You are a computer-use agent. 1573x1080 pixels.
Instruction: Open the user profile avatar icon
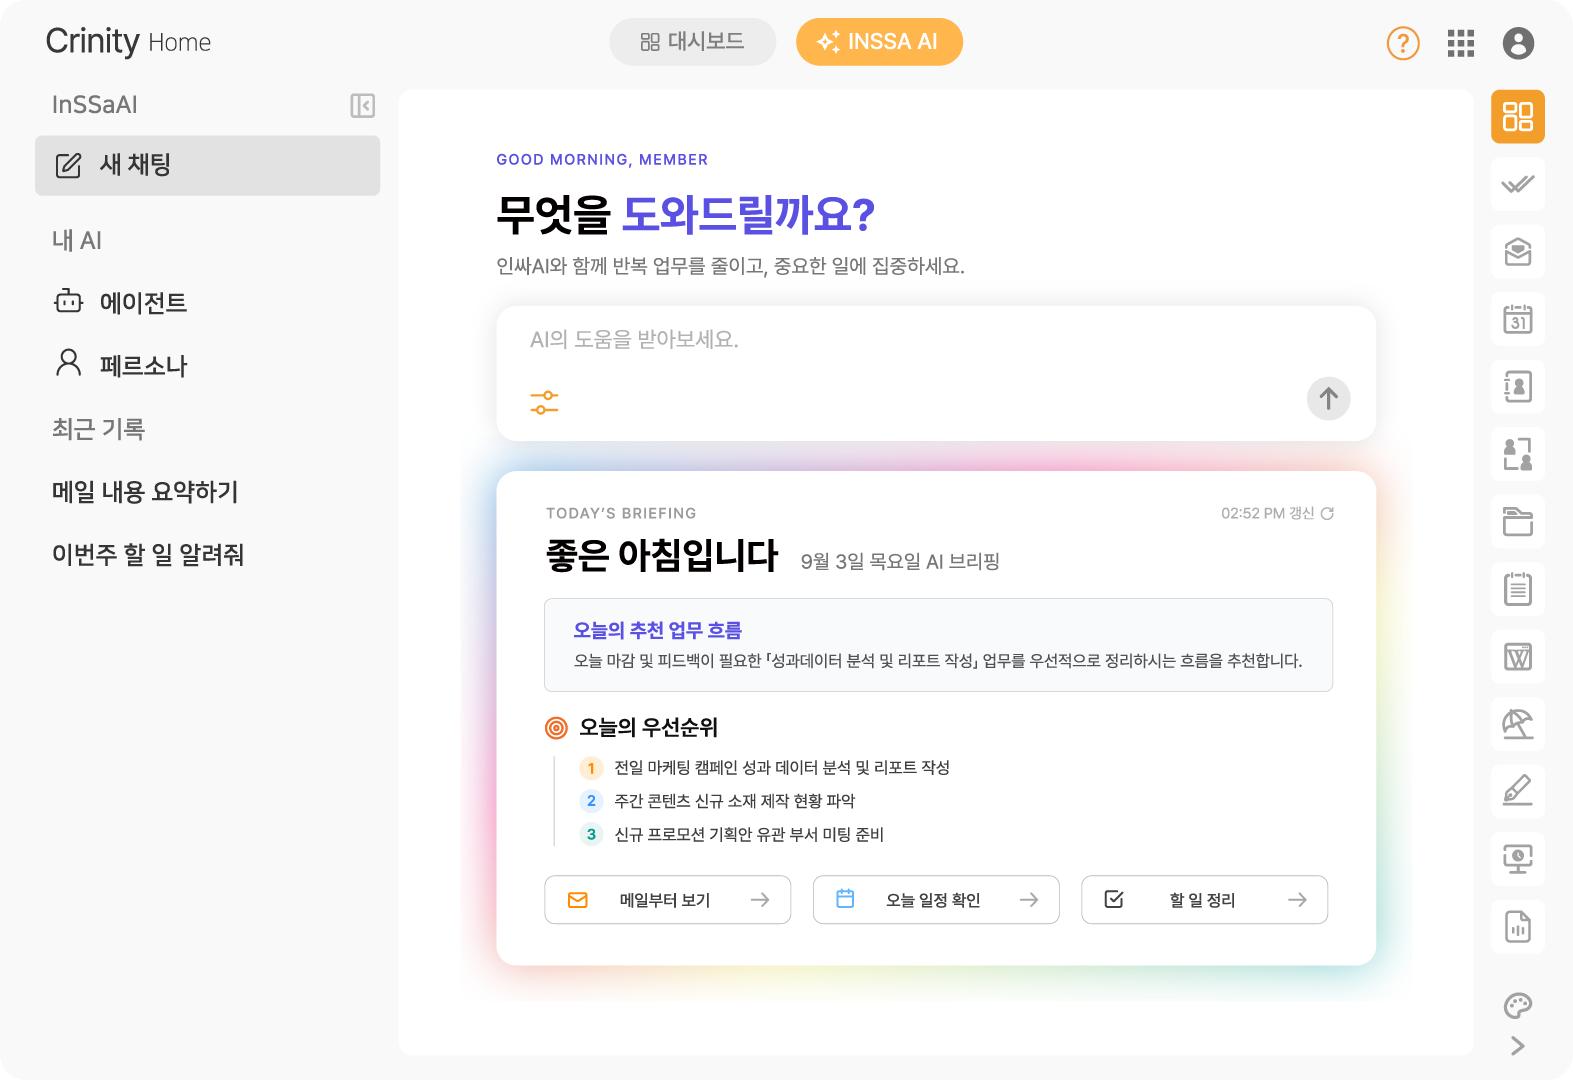[x=1518, y=43]
